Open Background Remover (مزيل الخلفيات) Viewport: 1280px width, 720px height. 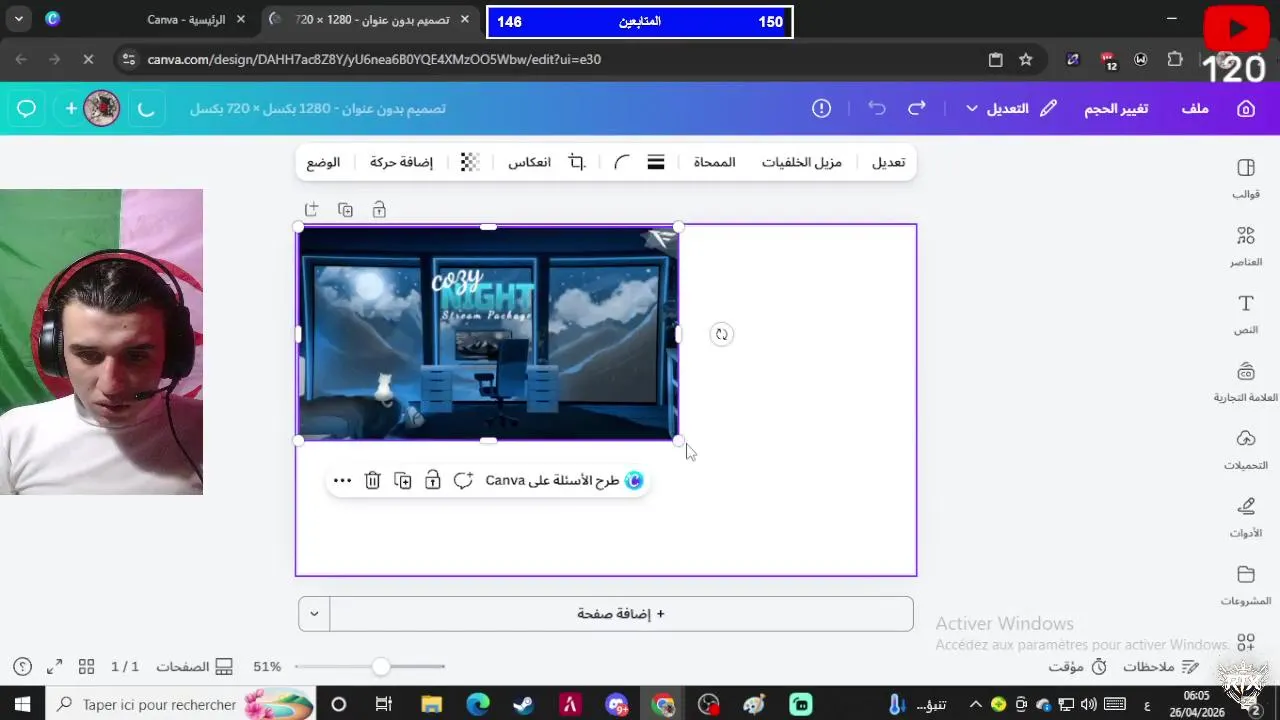[x=802, y=162]
